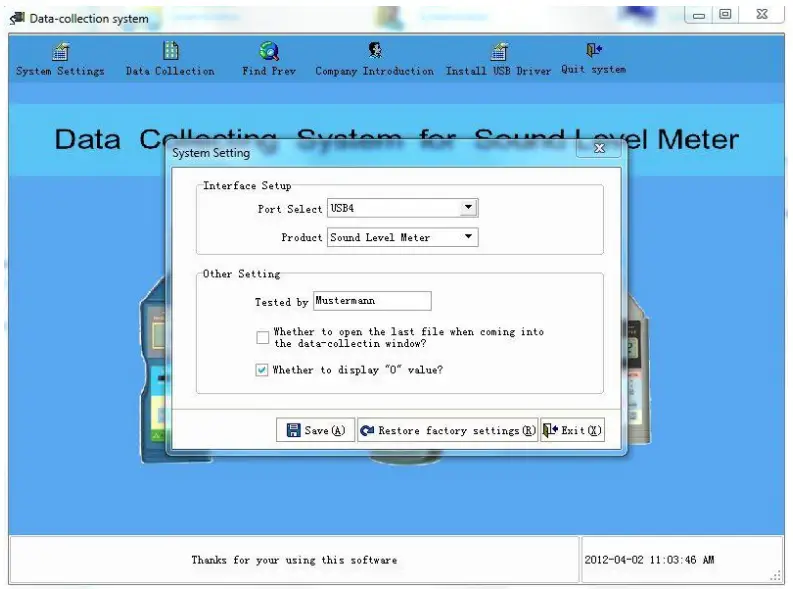The width and height of the screenshot is (793, 589).
Task: Click the Sound Level Meter product field
Action: tap(403, 237)
